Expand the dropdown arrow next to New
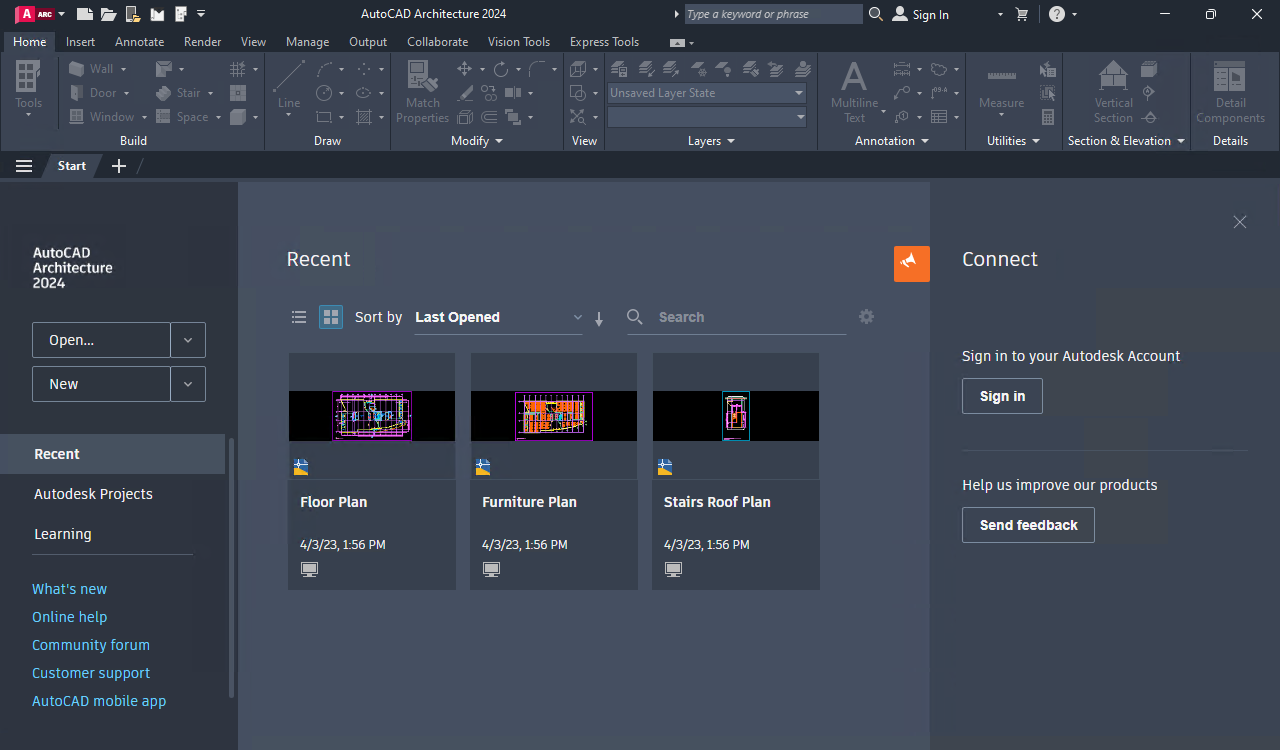This screenshot has height=750, width=1280. [x=188, y=384]
